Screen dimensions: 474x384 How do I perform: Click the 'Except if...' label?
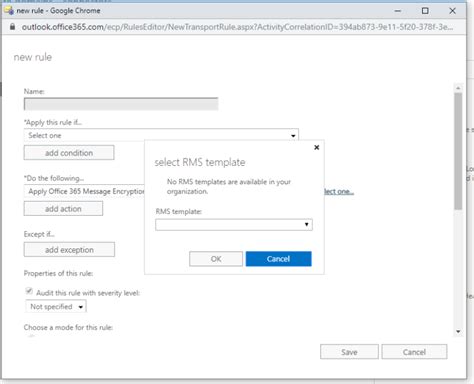click(x=39, y=234)
